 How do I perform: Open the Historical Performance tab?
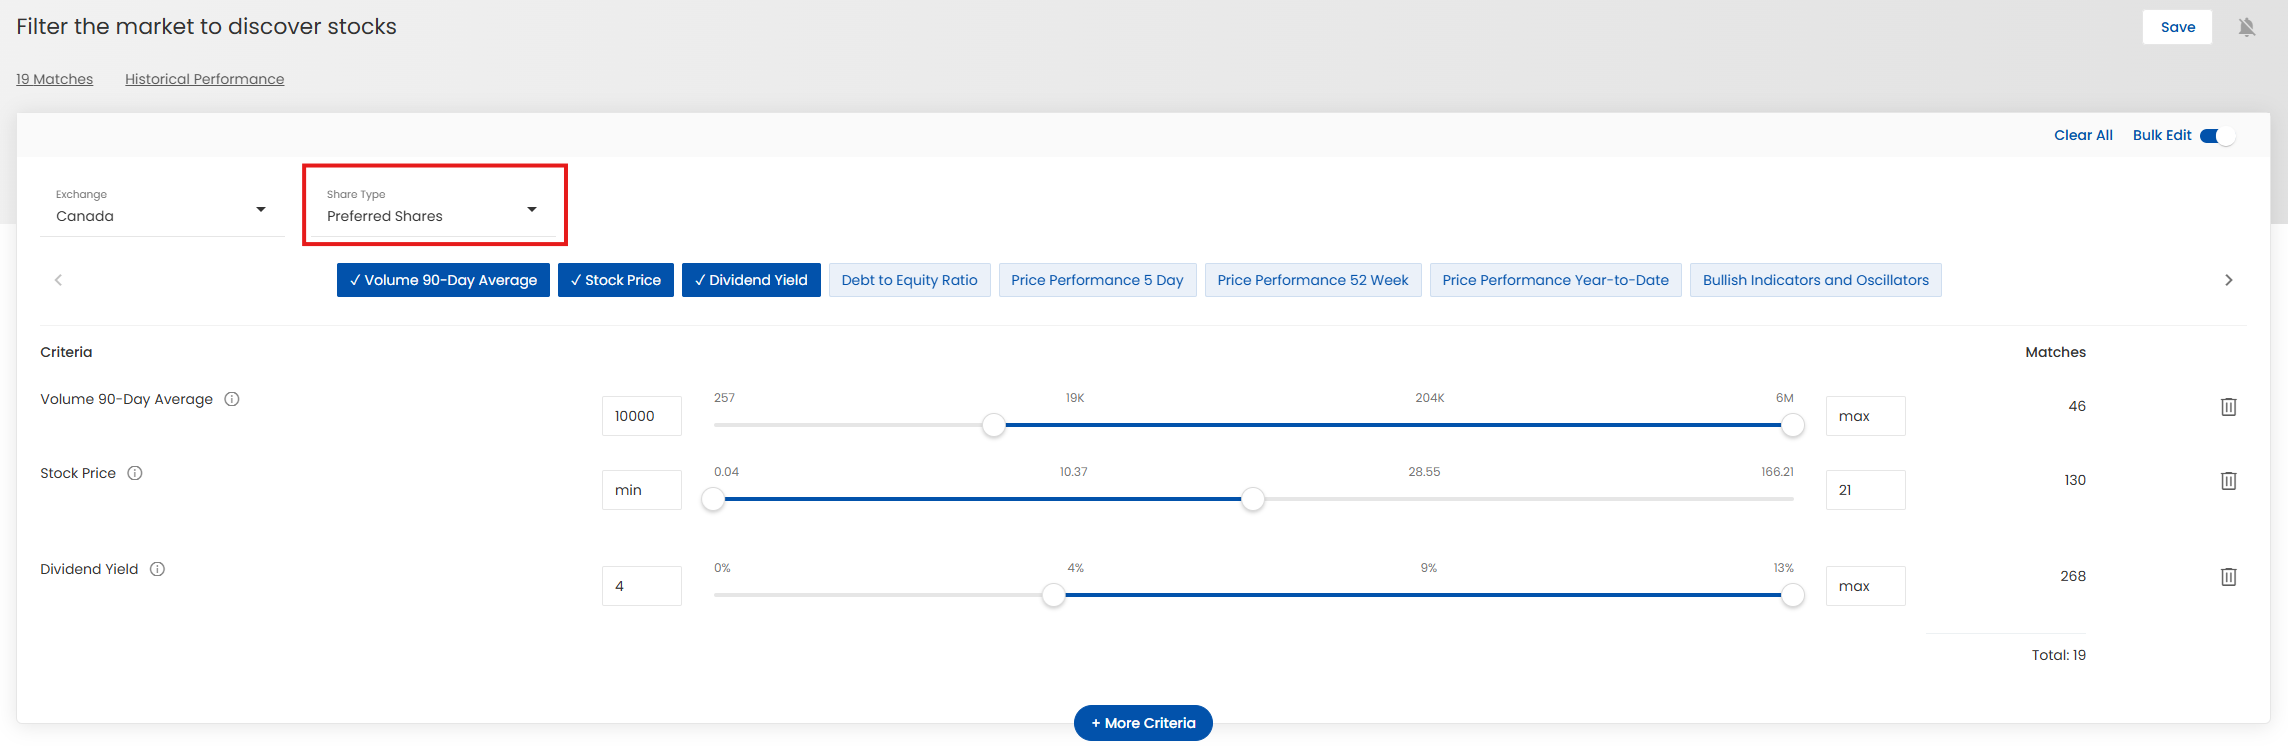click(204, 79)
